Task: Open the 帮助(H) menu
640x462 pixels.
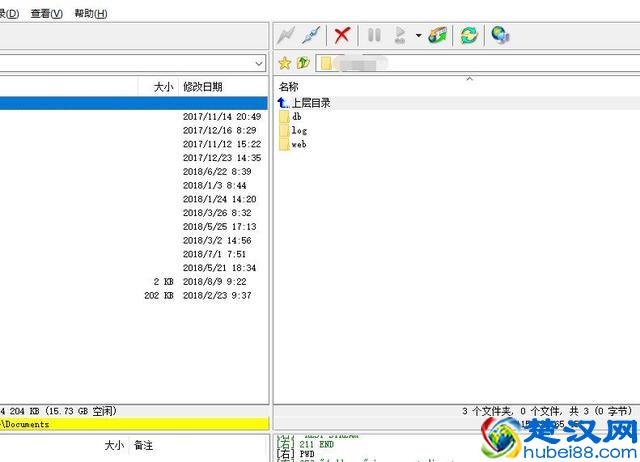Action: [91, 14]
